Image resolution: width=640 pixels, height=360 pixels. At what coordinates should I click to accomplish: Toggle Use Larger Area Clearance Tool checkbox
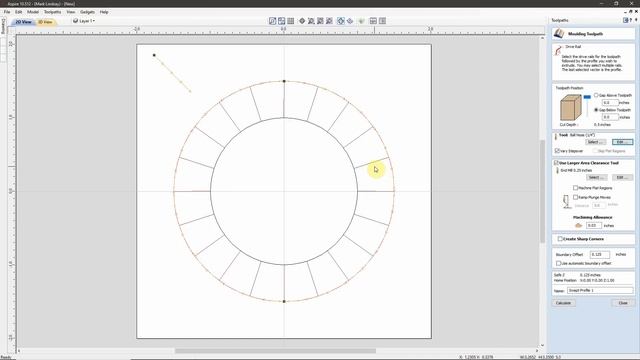pos(556,162)
